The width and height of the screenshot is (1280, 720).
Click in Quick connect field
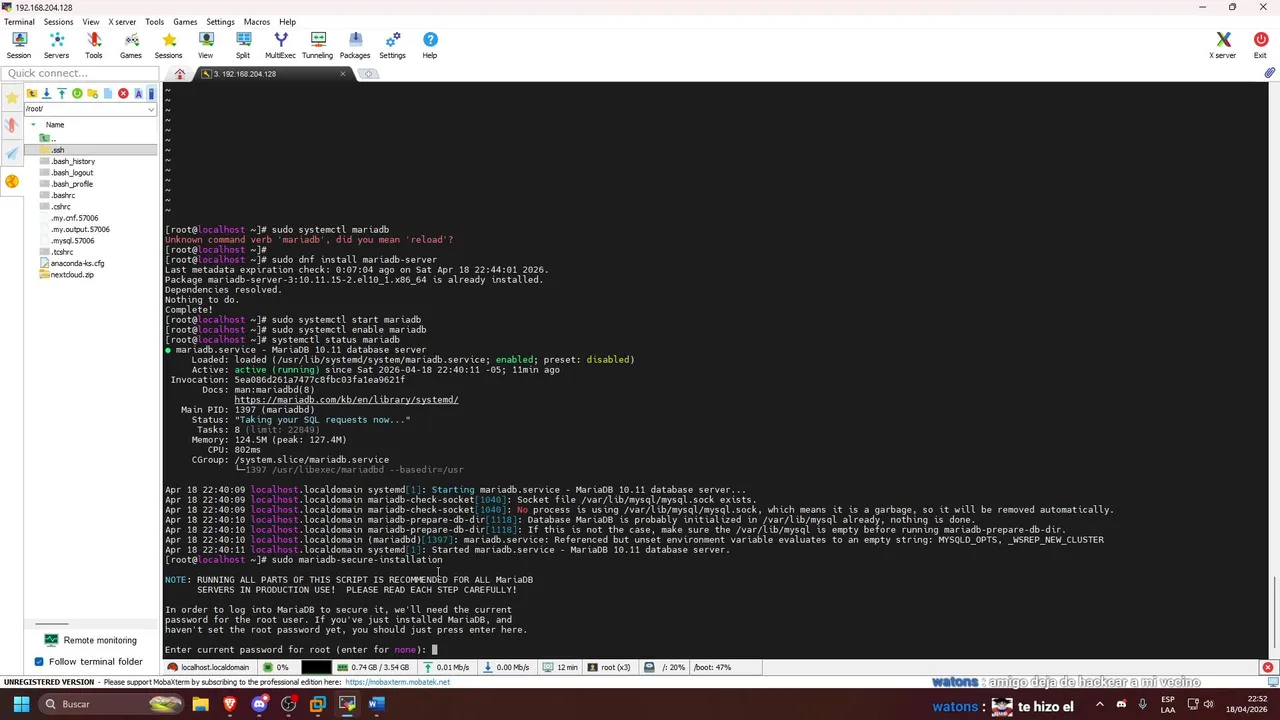79,73
